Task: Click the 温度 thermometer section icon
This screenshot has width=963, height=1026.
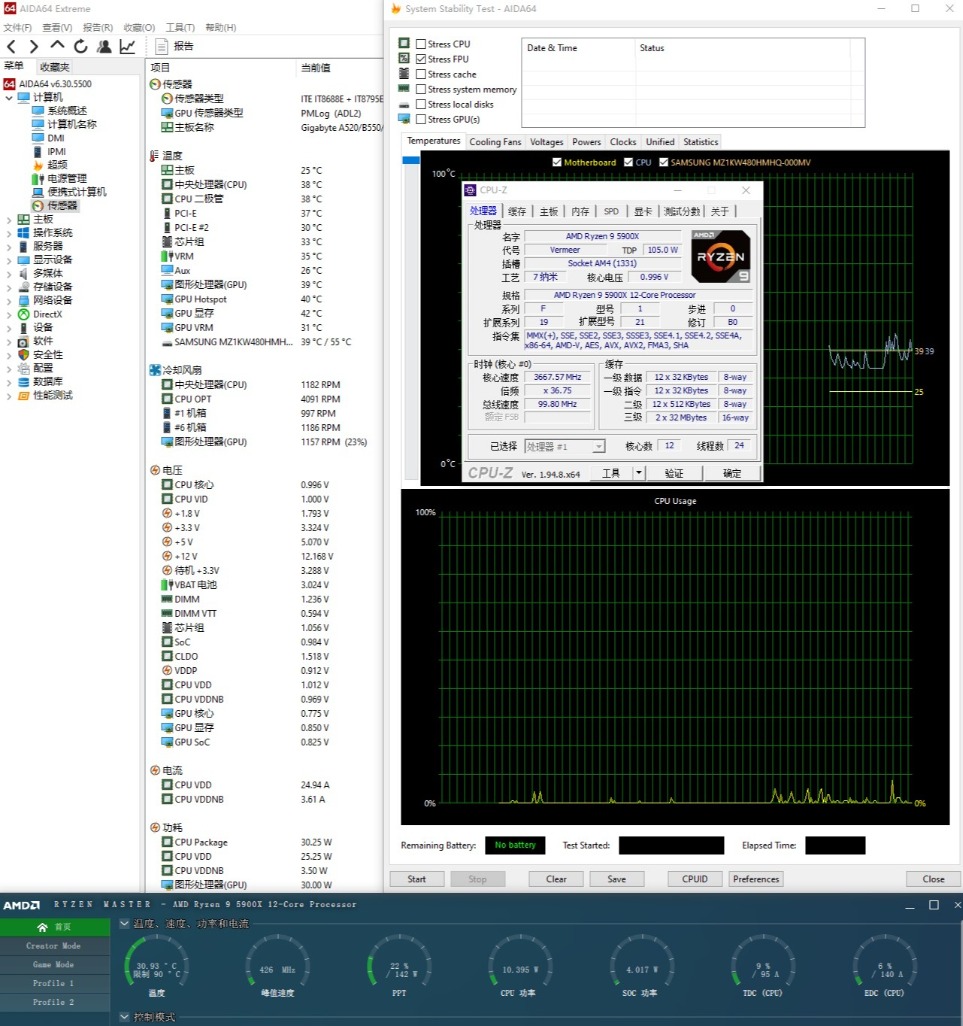Action: tap(154, 156)
